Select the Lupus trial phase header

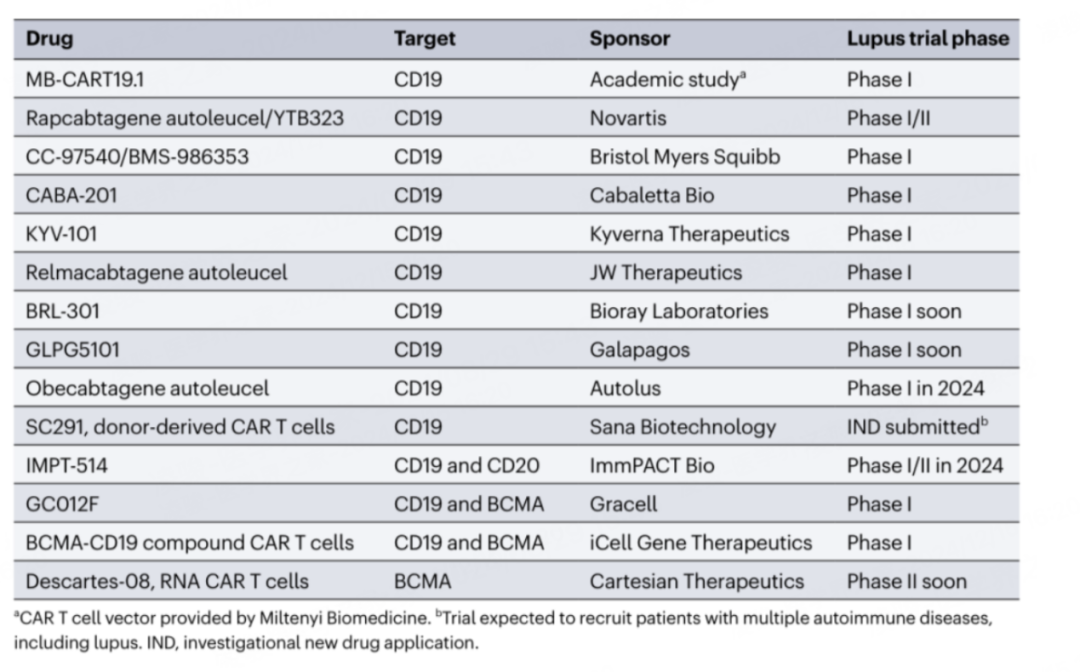927,39
